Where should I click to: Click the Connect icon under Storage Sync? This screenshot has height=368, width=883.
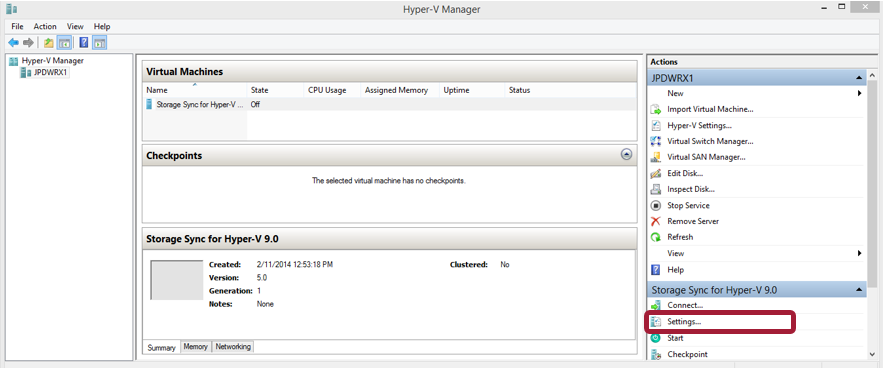pos(655,305)
